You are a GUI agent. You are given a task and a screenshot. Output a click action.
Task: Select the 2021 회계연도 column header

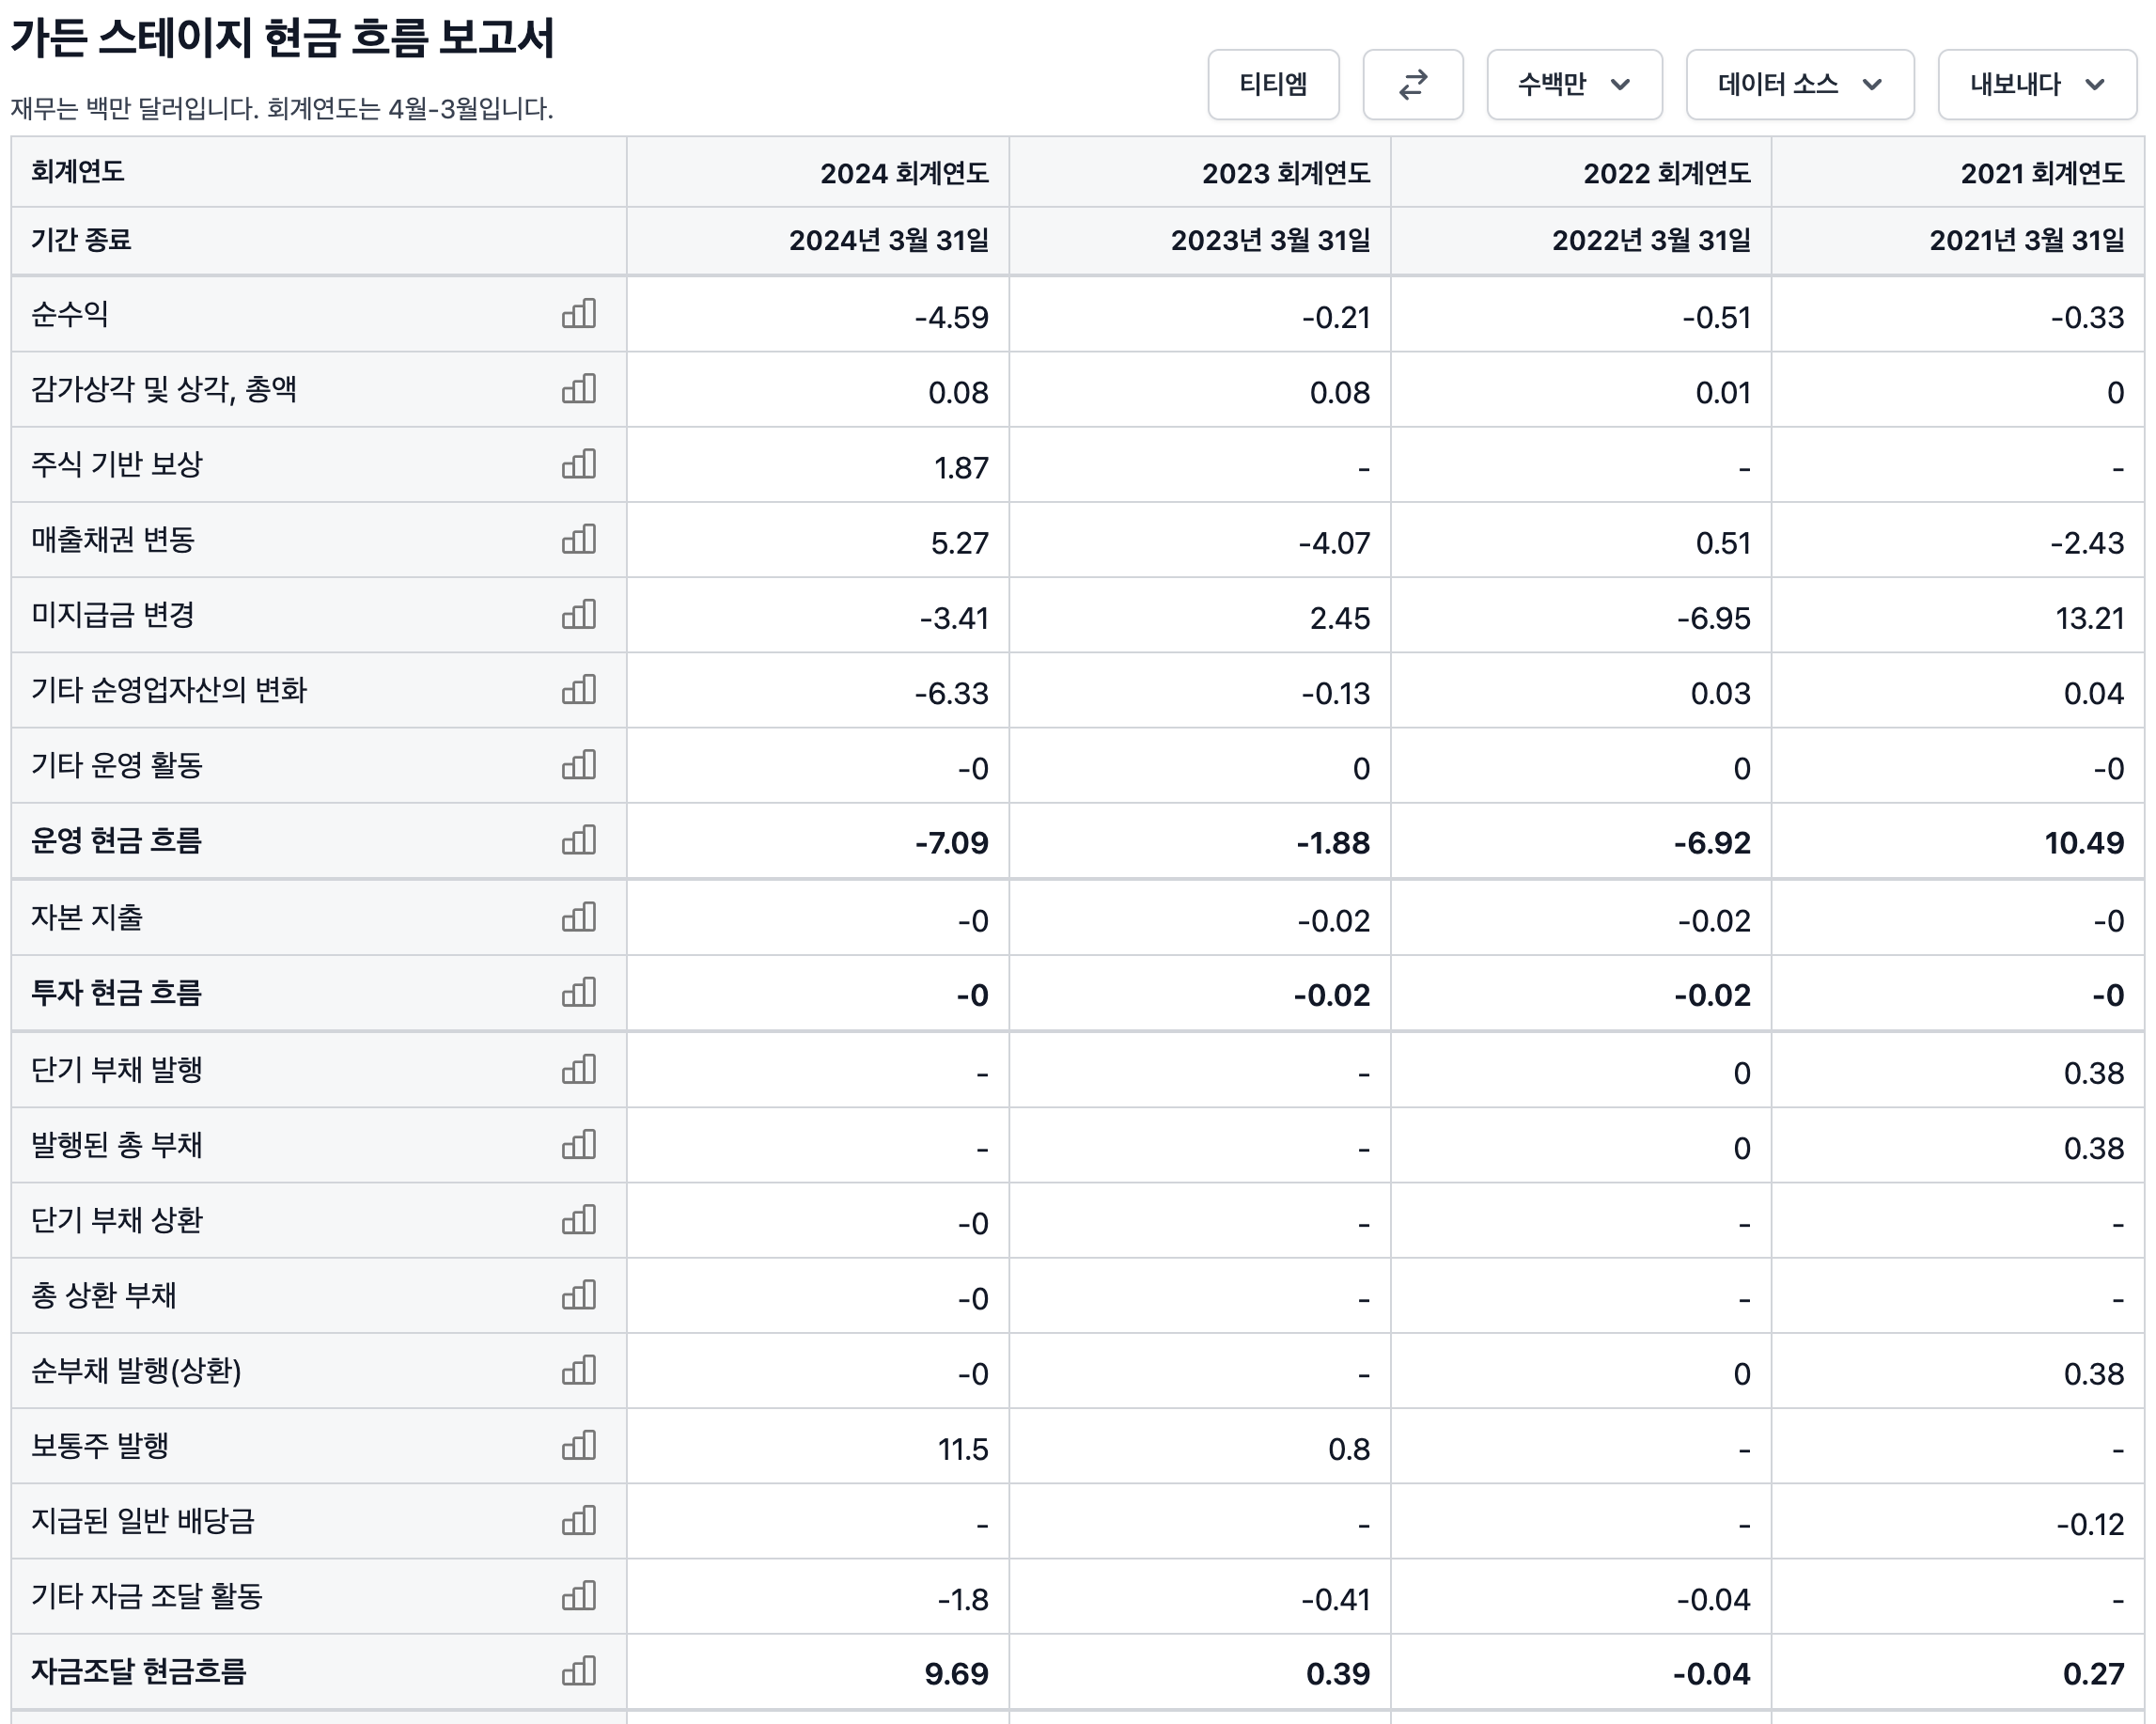point(2041,173)
